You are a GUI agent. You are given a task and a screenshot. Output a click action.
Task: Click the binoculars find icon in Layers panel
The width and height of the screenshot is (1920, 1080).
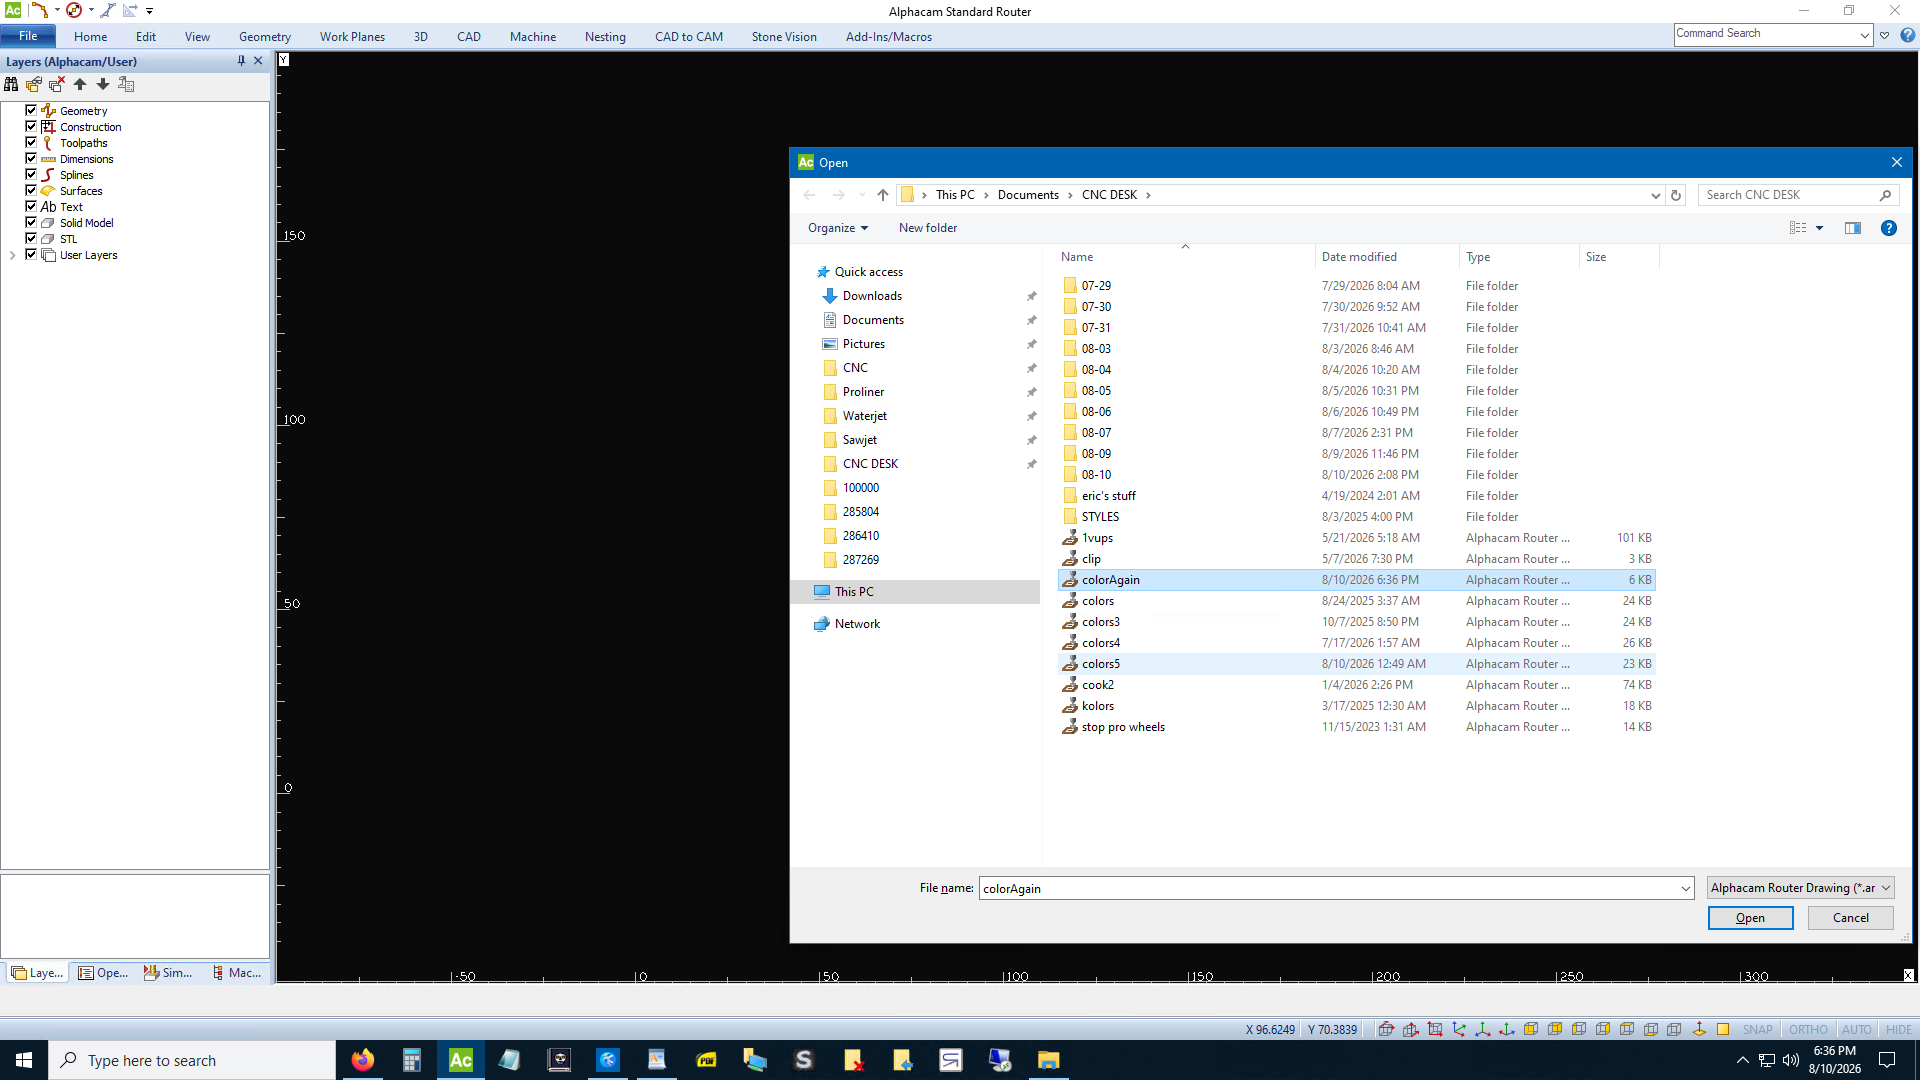pyautogui.click(x=11, y=85)
